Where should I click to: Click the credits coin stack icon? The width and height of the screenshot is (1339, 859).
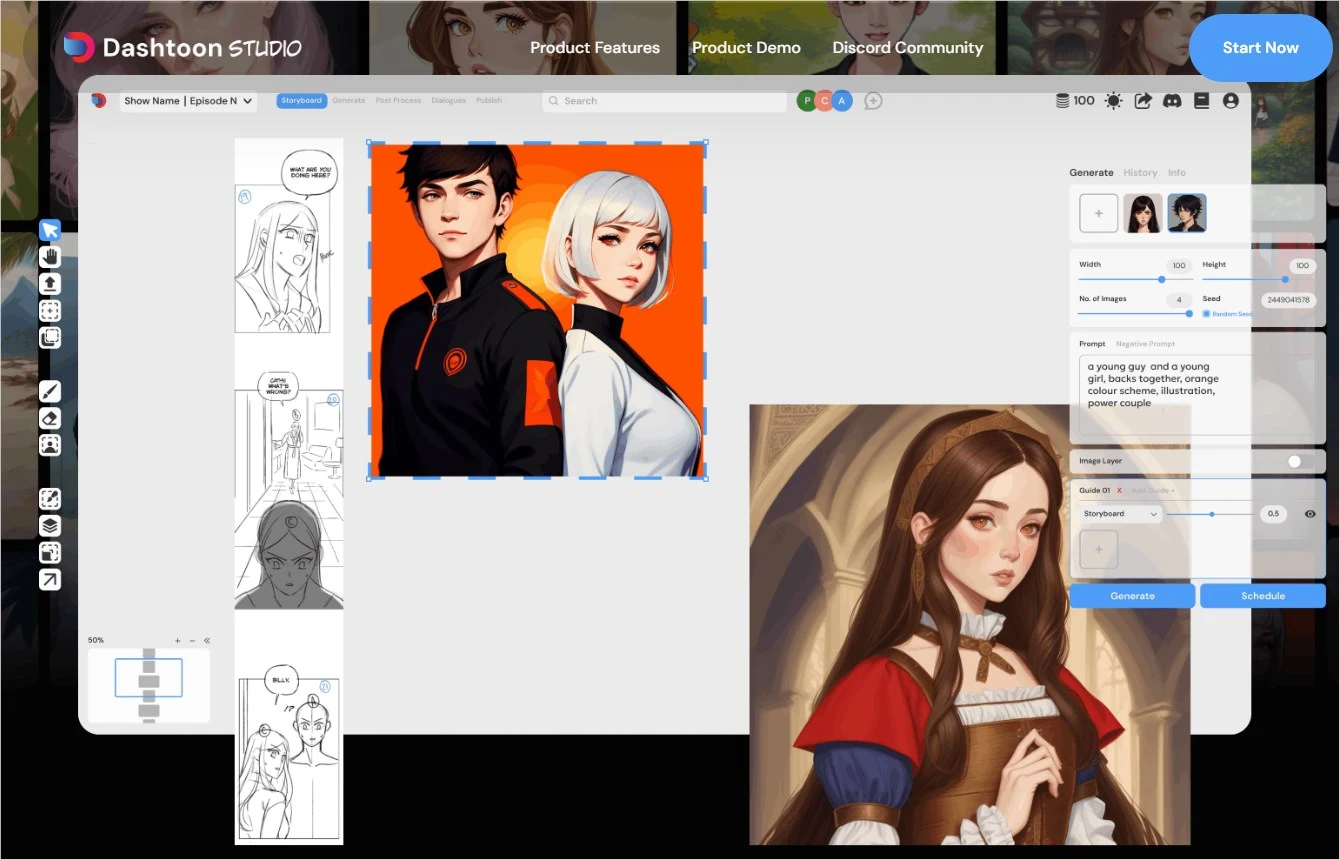(x=1063, y=100)
